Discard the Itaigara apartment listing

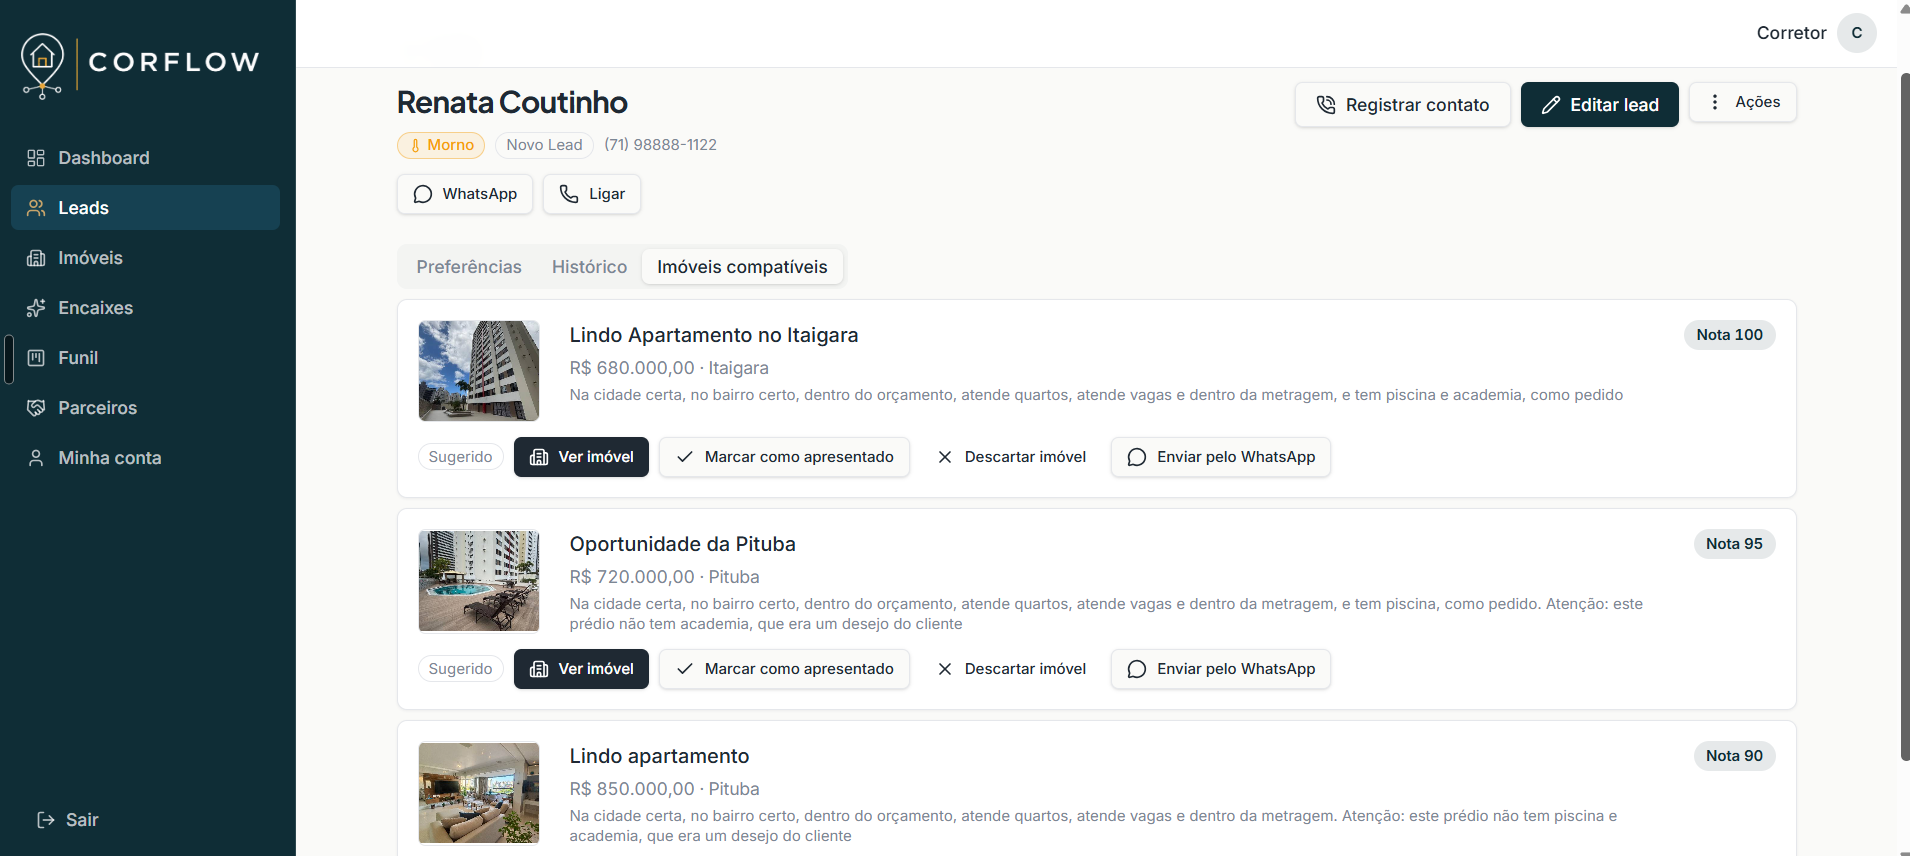[1011, 457]
